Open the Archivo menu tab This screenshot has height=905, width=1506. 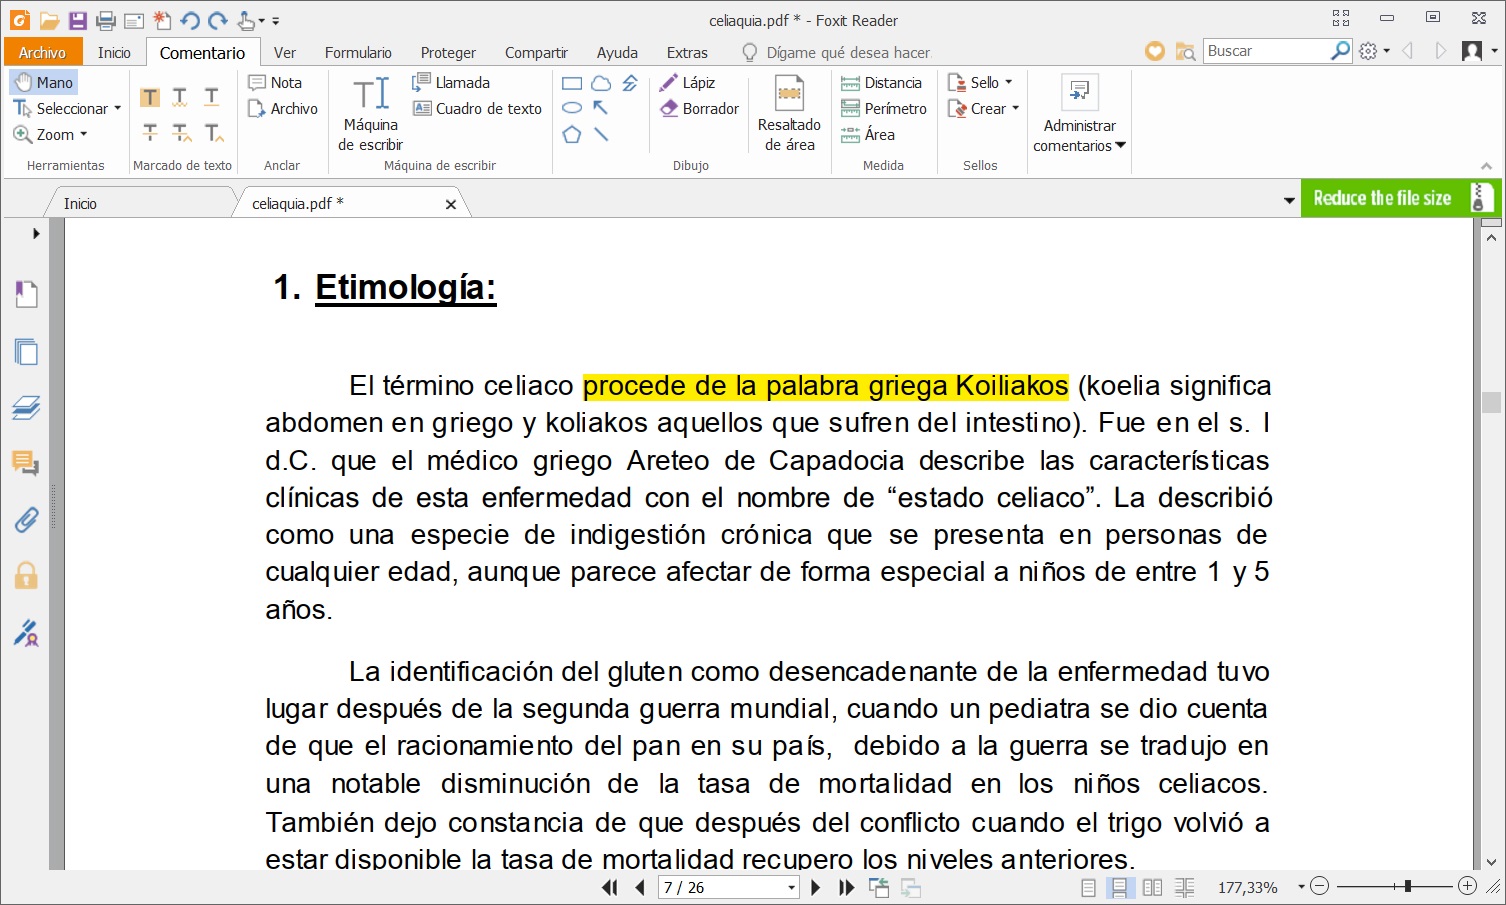point(42,52)
